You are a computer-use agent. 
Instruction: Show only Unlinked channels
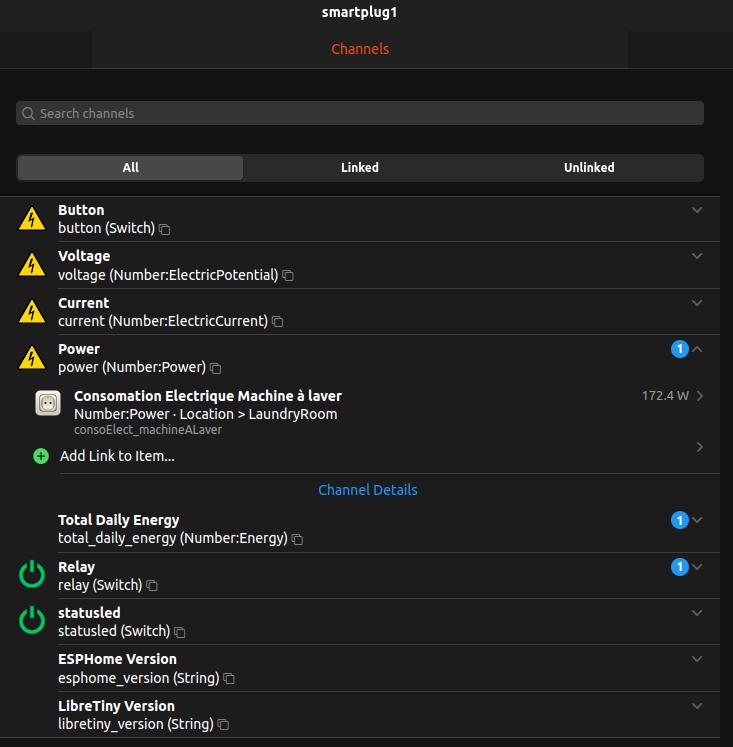tap(589, 168)
